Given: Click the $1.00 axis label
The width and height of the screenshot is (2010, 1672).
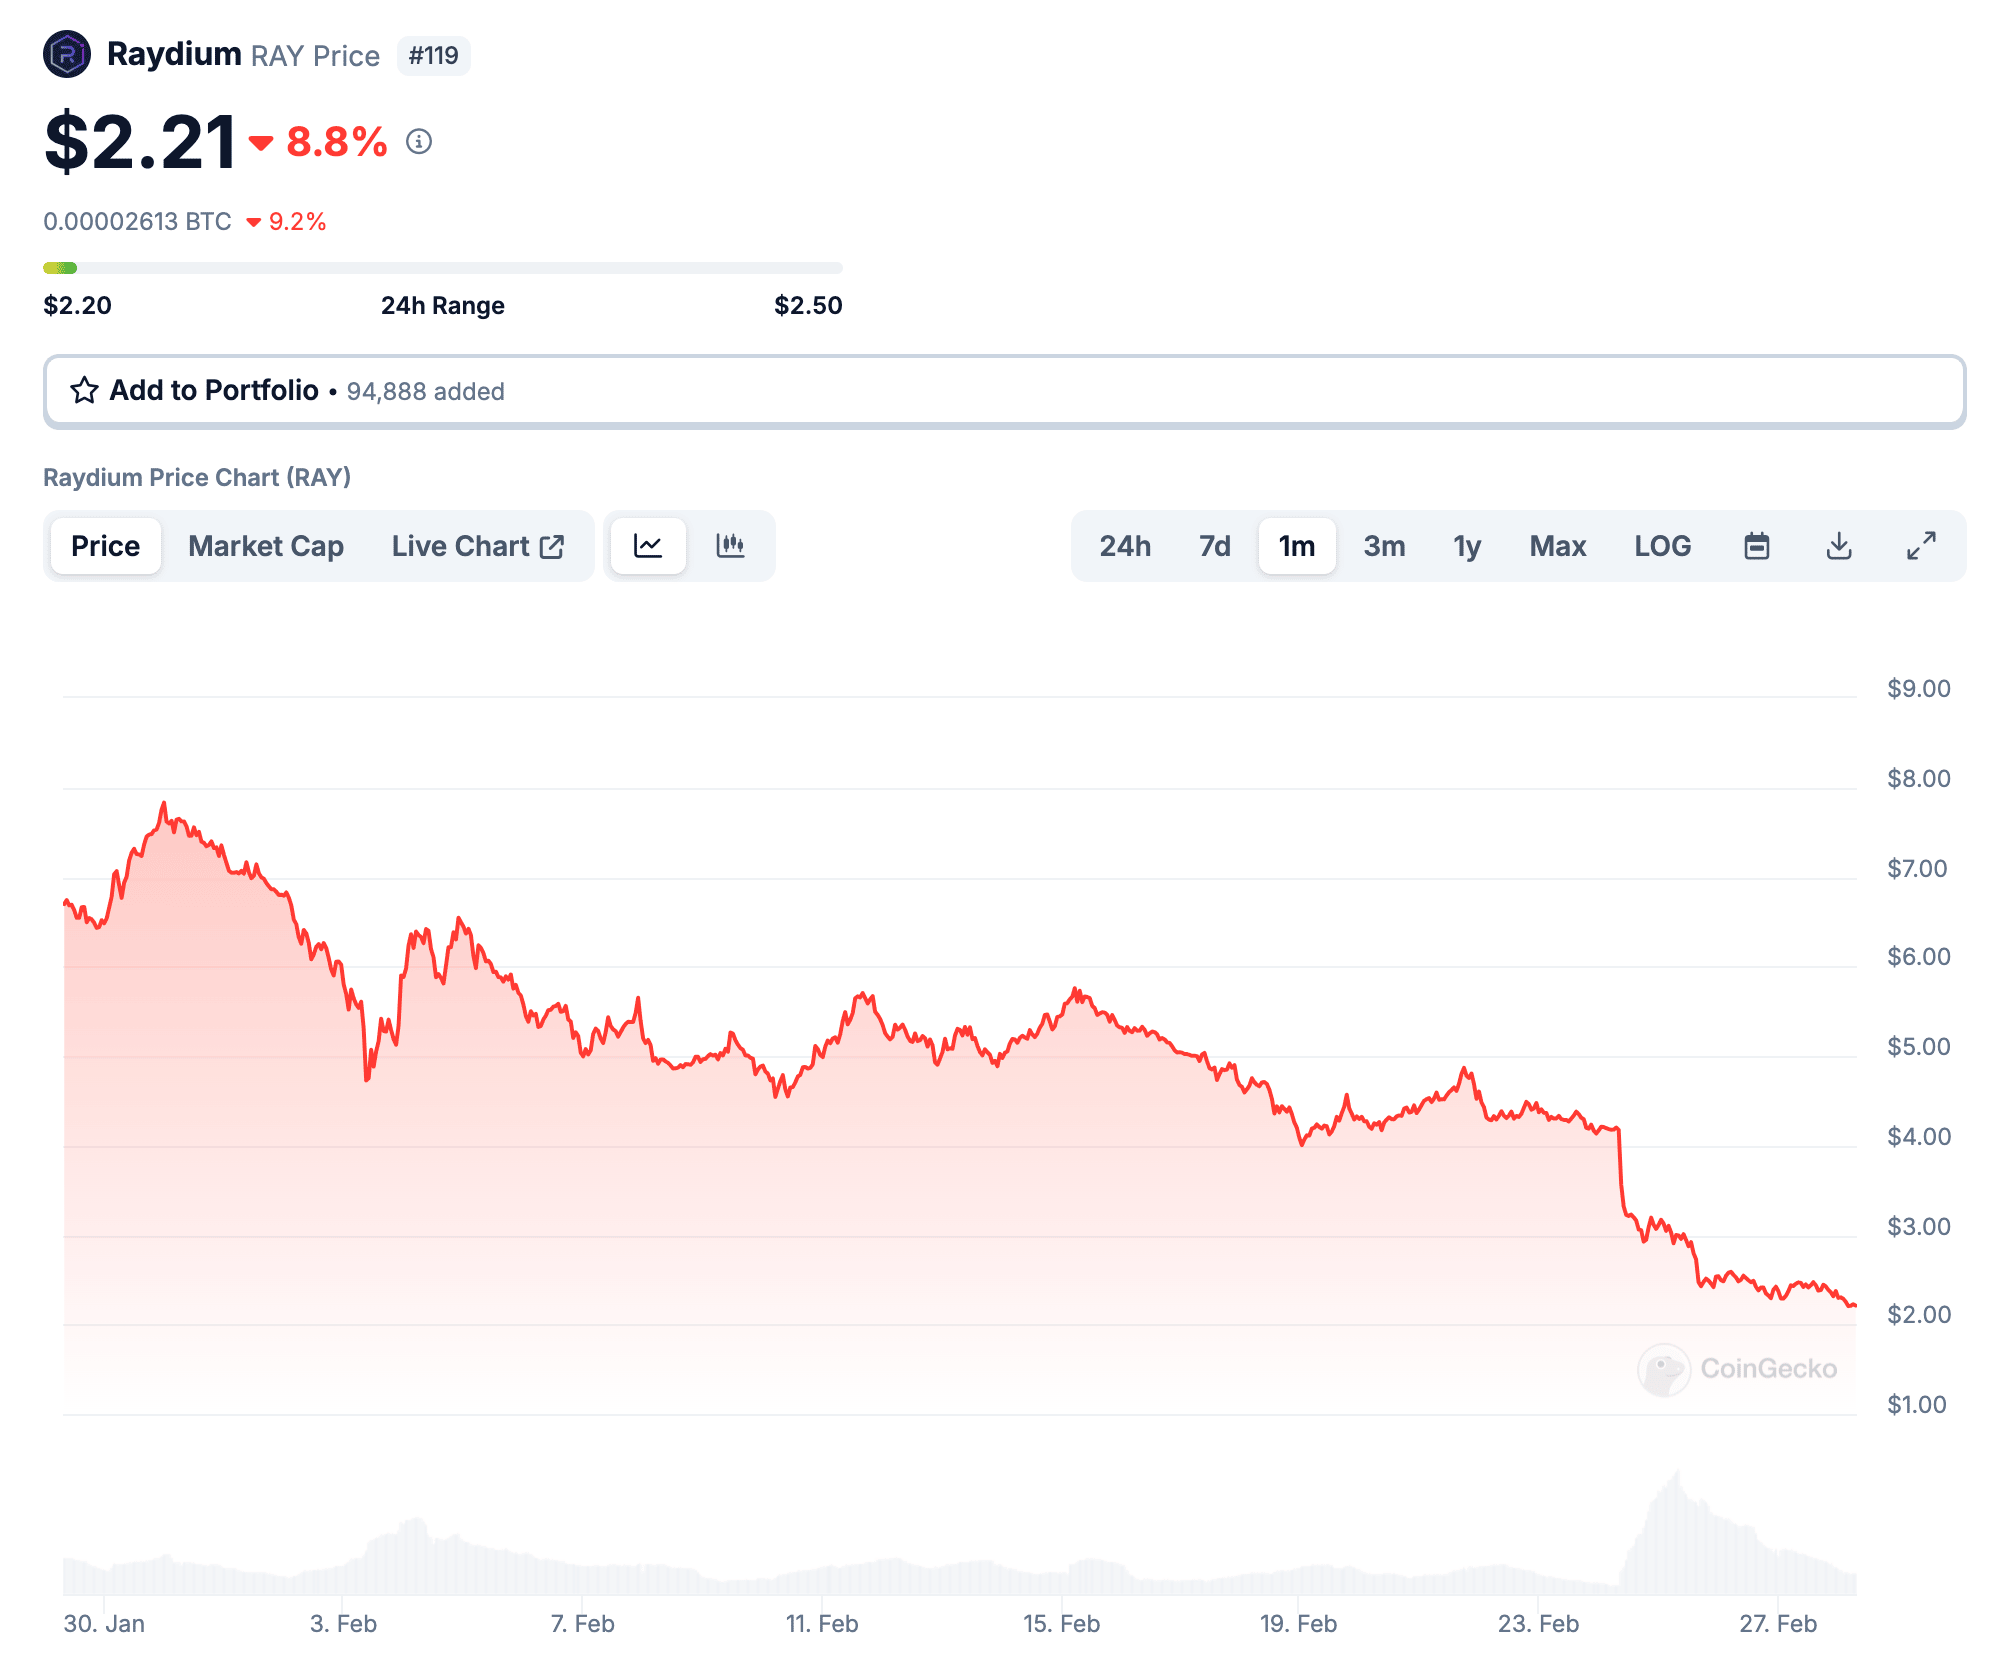Looking at the screenshot, I should (1916, 1404).
